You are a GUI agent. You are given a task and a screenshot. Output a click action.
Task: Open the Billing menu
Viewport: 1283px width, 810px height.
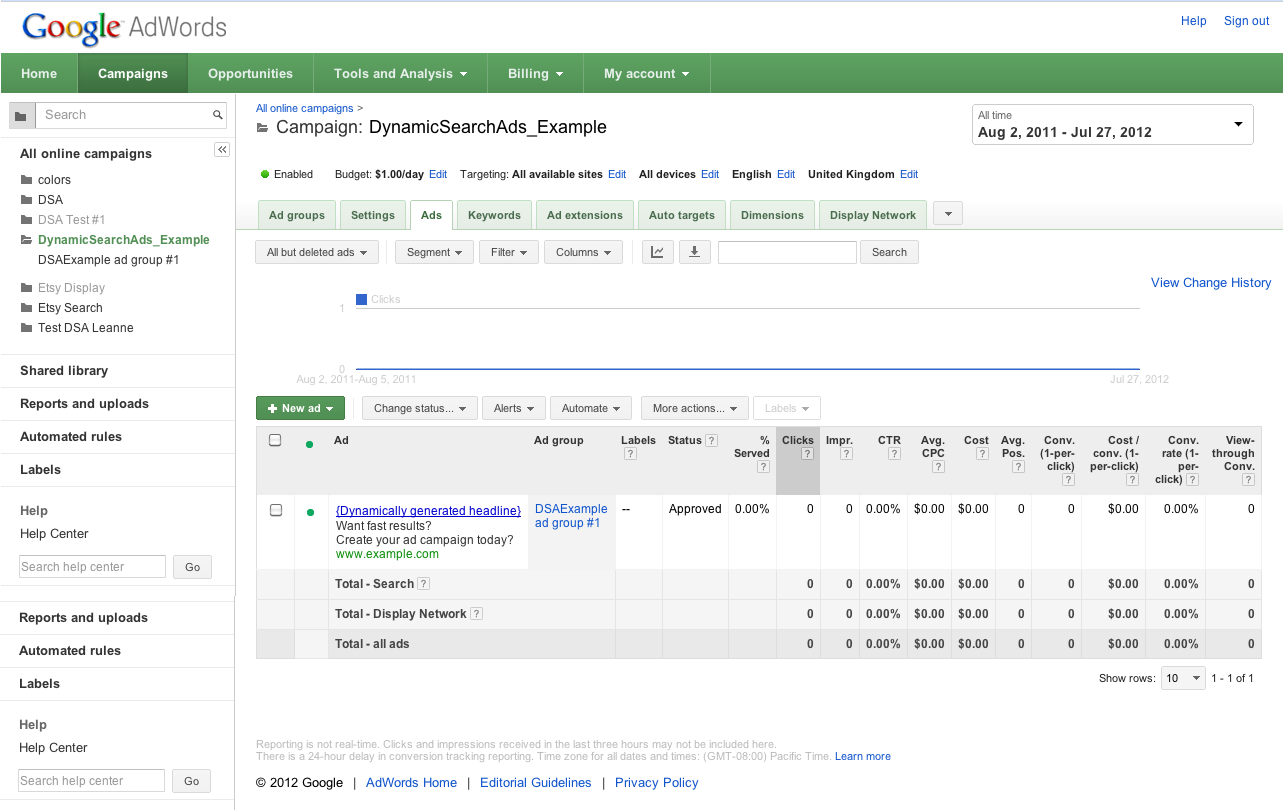pyautogui.click(x=535, y=73)
